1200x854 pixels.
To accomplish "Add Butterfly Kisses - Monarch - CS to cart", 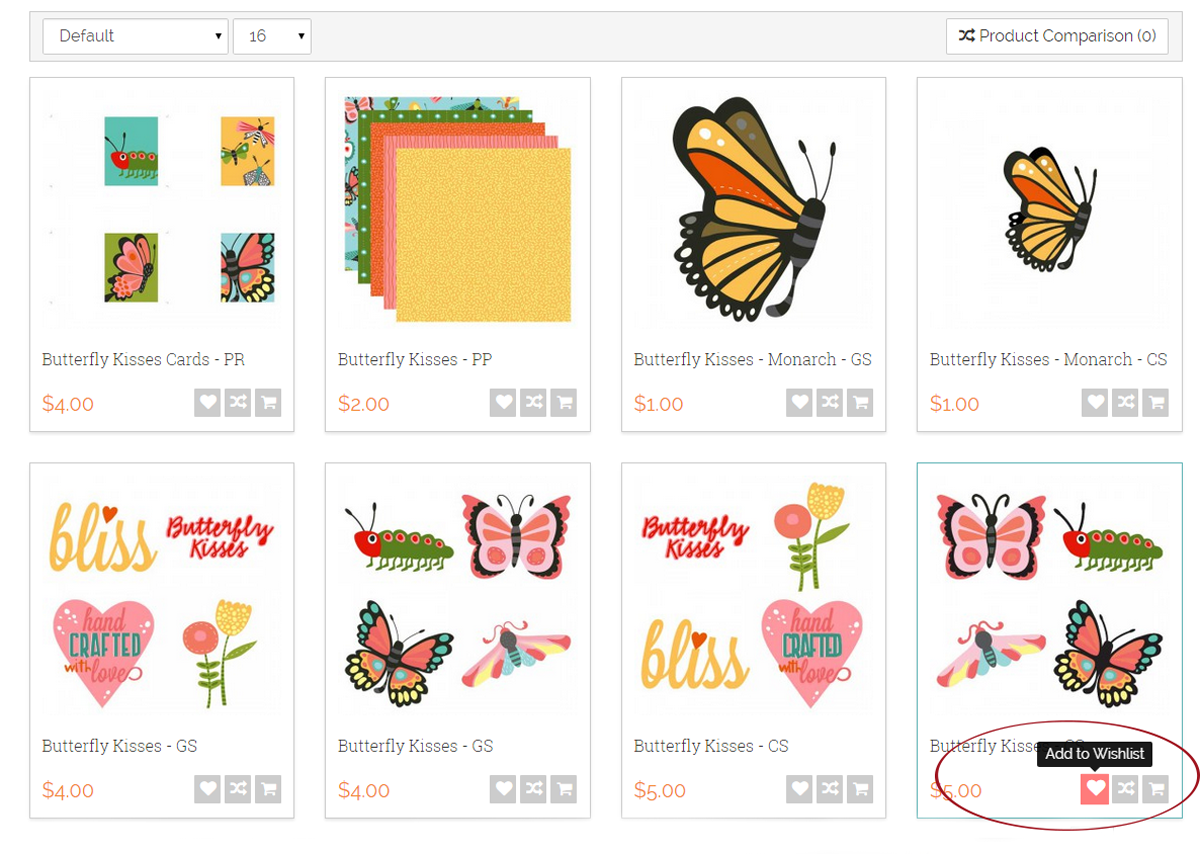I will point(1156,403).
